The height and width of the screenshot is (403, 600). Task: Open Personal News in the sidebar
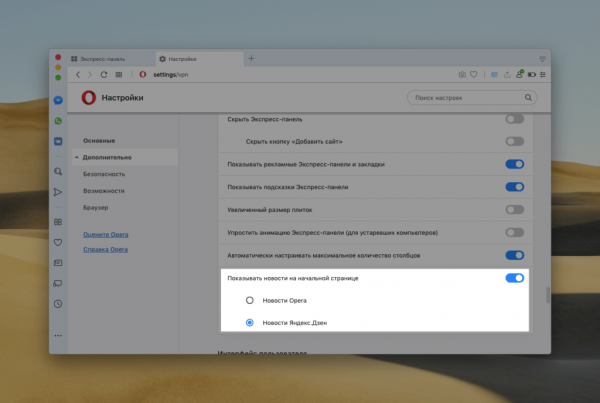click(58, 263)
